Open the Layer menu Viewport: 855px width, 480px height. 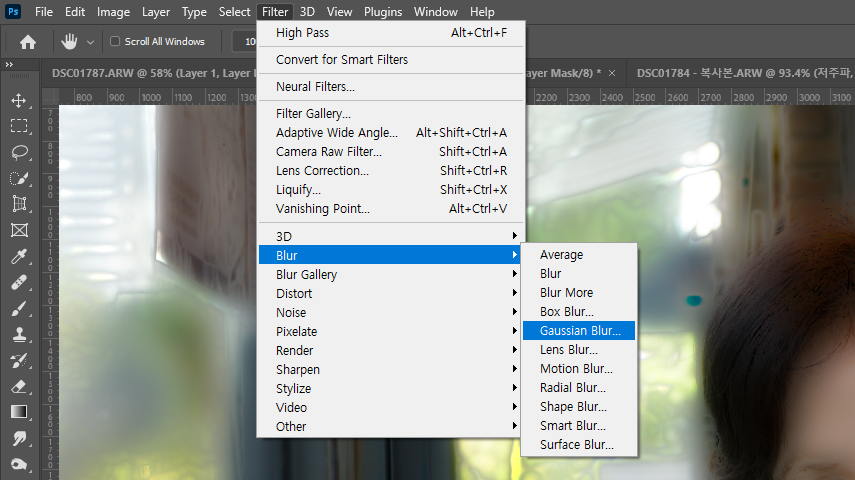click(x=156, y=11)
